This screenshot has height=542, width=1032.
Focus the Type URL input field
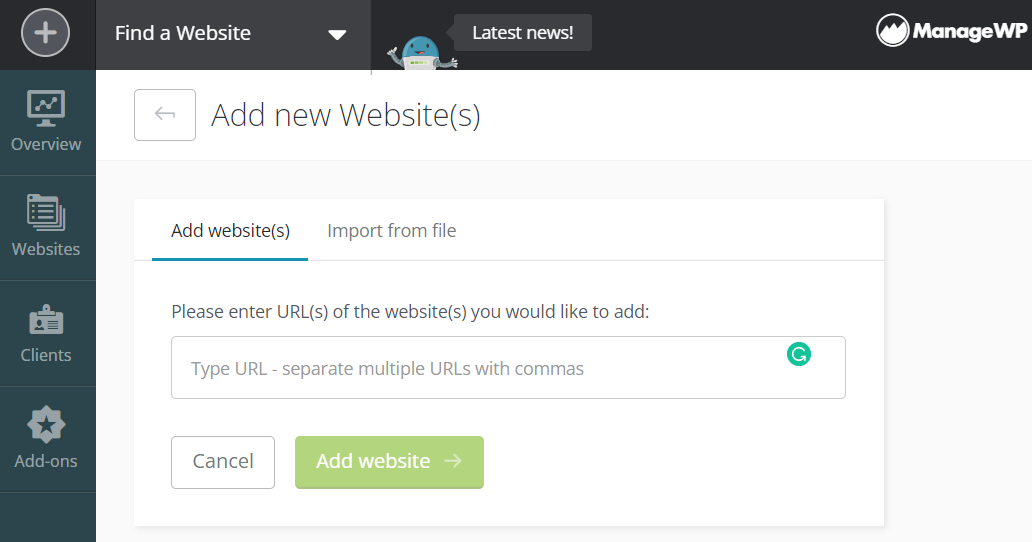coord(480,368)
